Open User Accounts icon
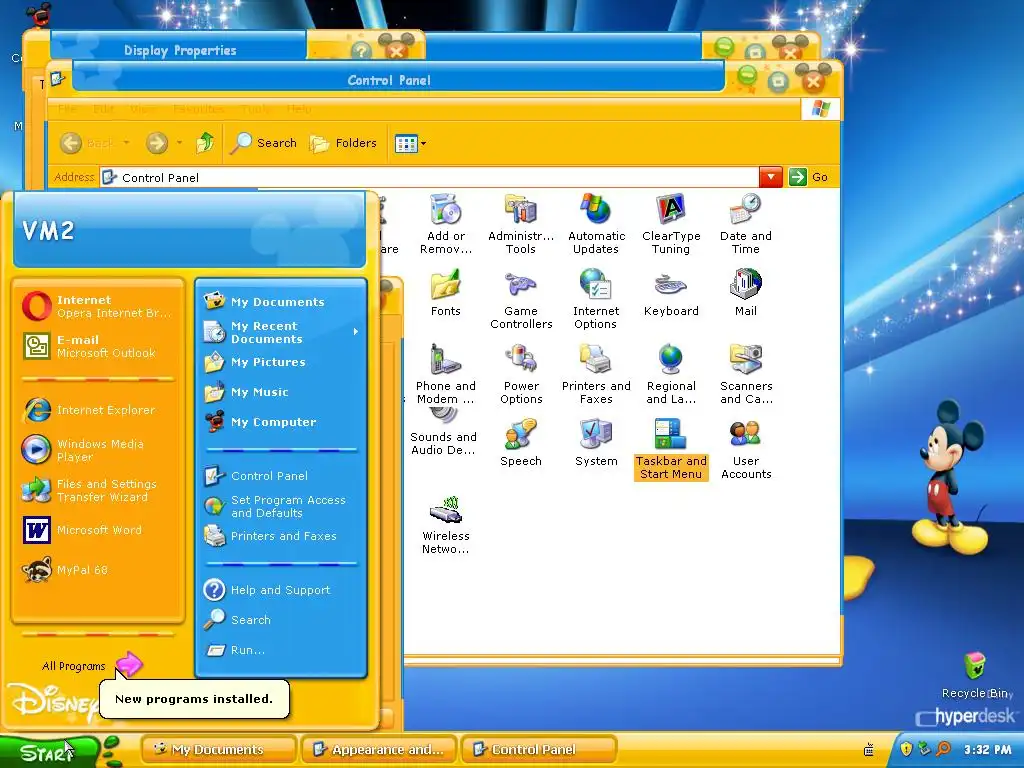 click(x=746, y=449)
